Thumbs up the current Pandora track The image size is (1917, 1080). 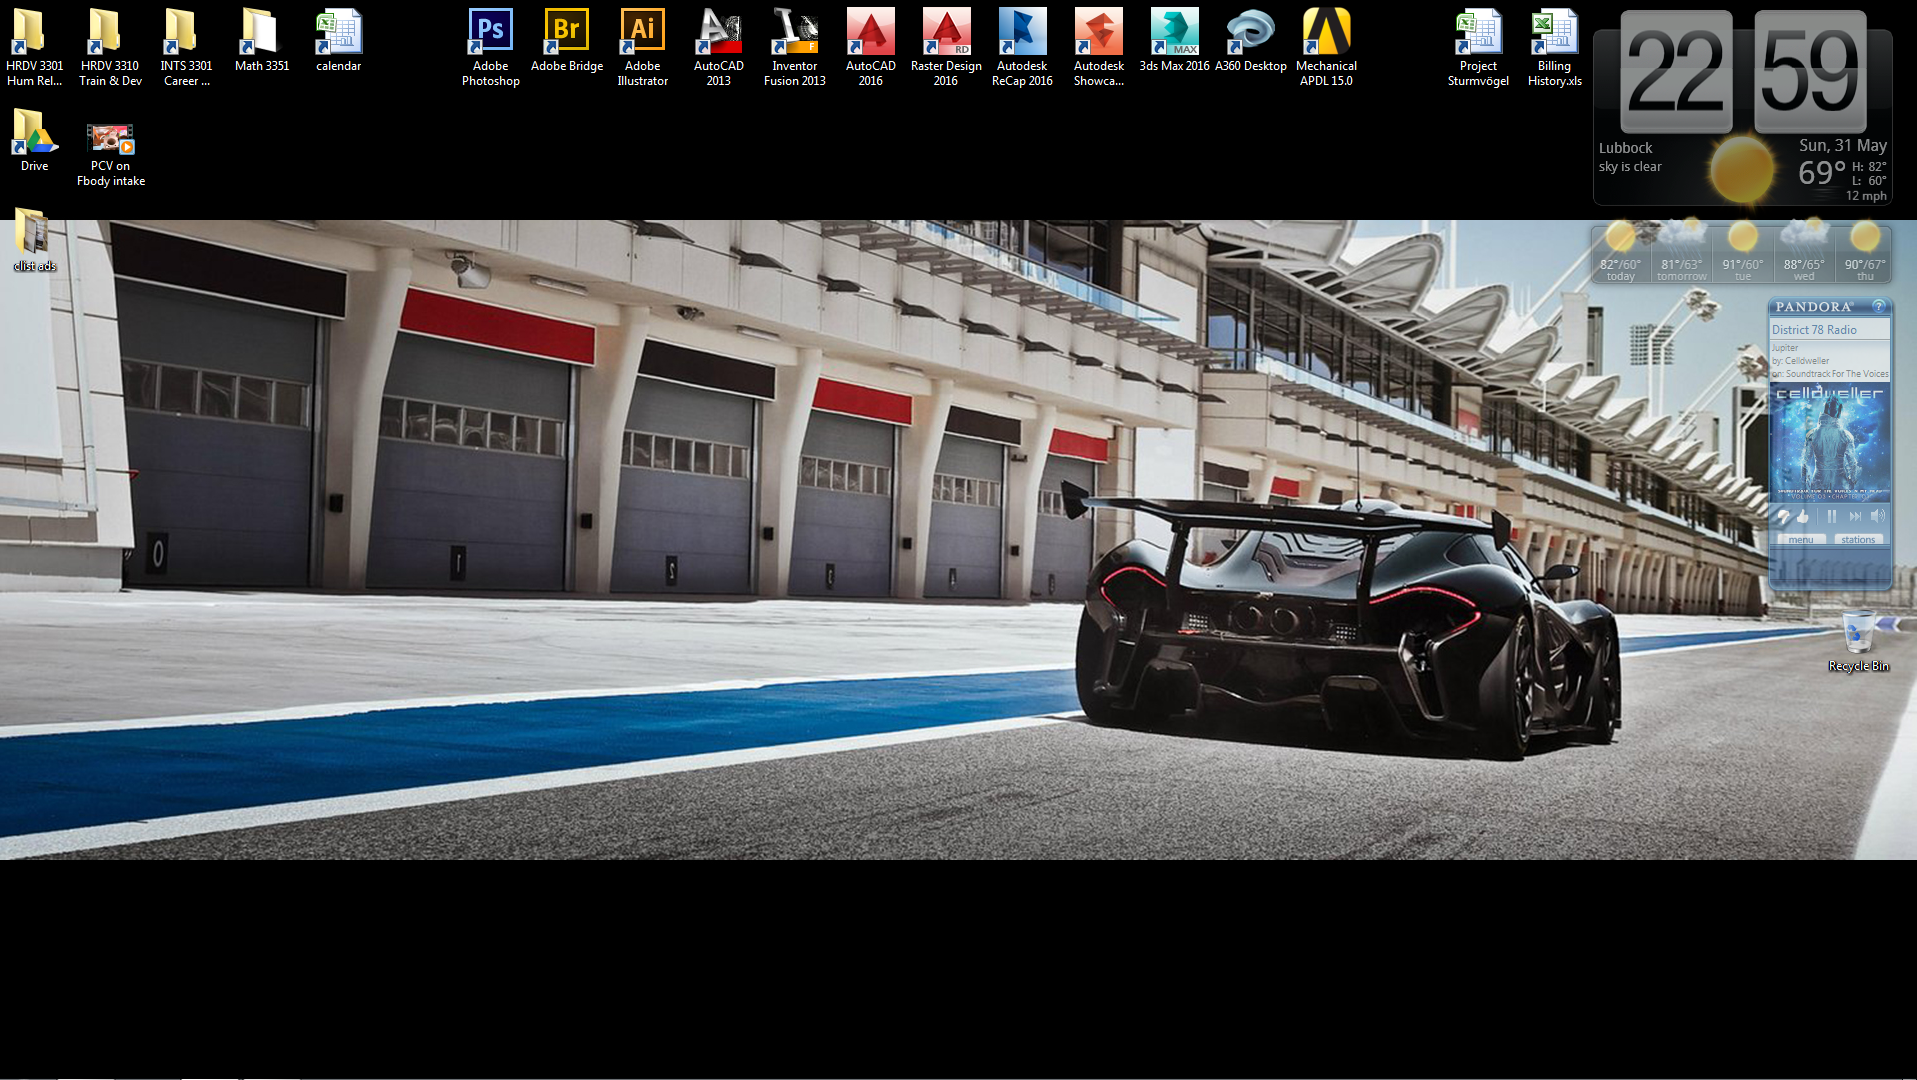point(1802,516)
